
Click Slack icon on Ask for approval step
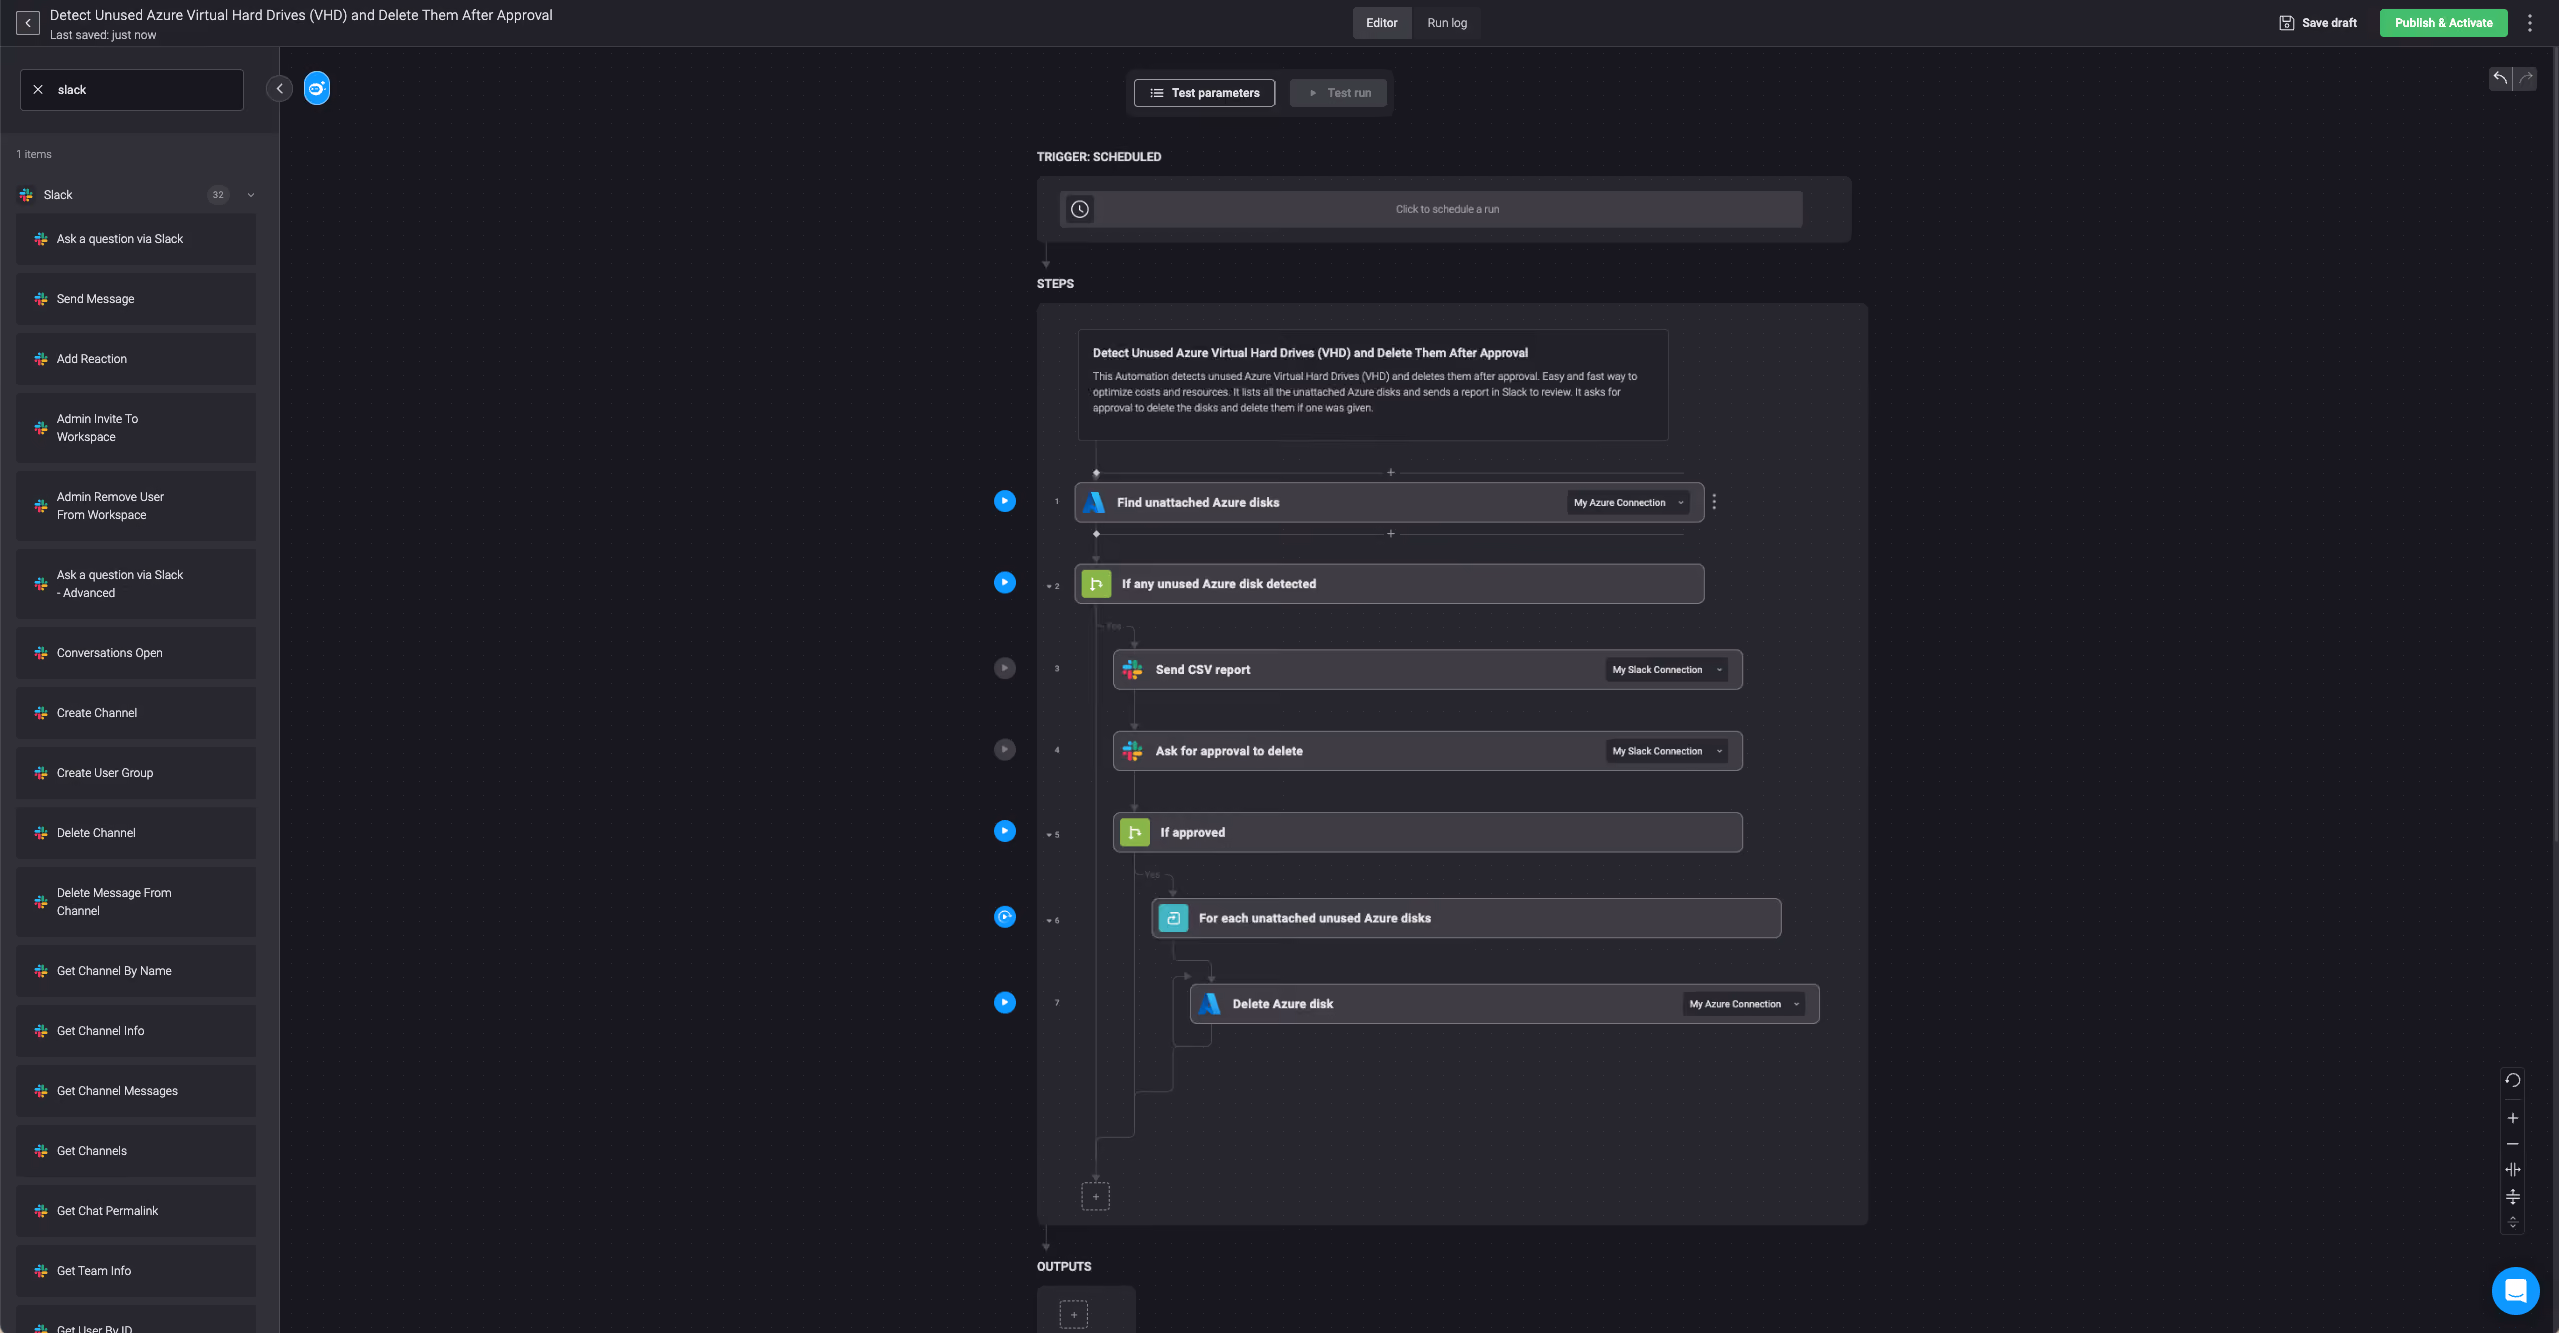coord(1133,751)
